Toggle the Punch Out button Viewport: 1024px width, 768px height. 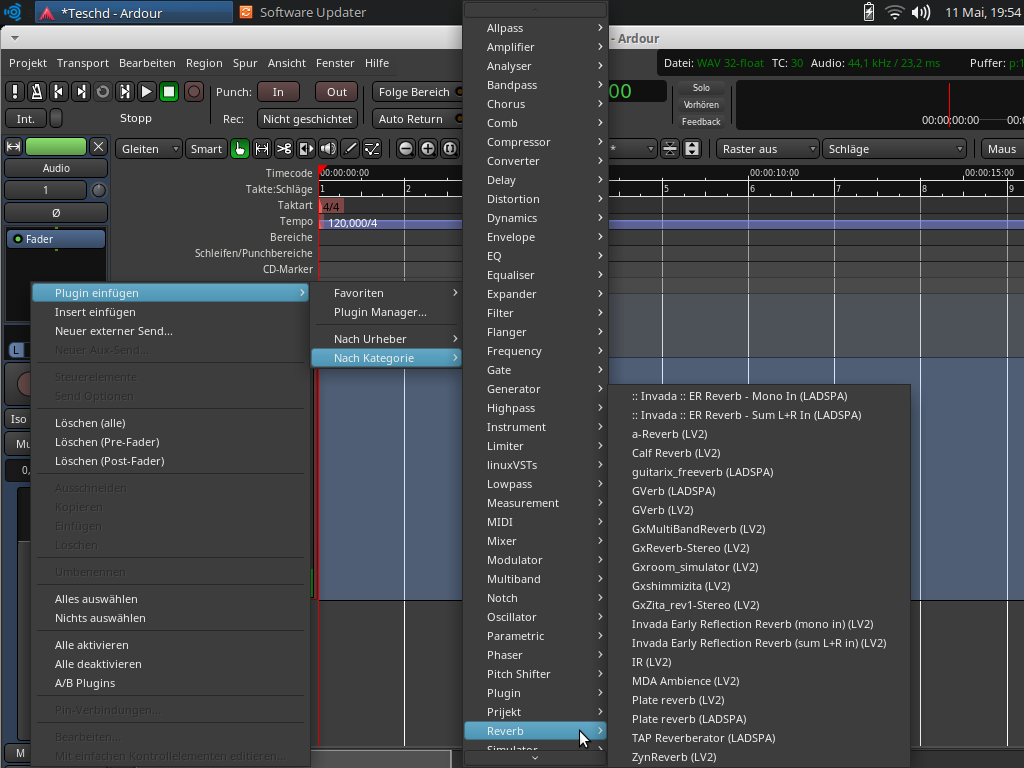click(337, 92)
